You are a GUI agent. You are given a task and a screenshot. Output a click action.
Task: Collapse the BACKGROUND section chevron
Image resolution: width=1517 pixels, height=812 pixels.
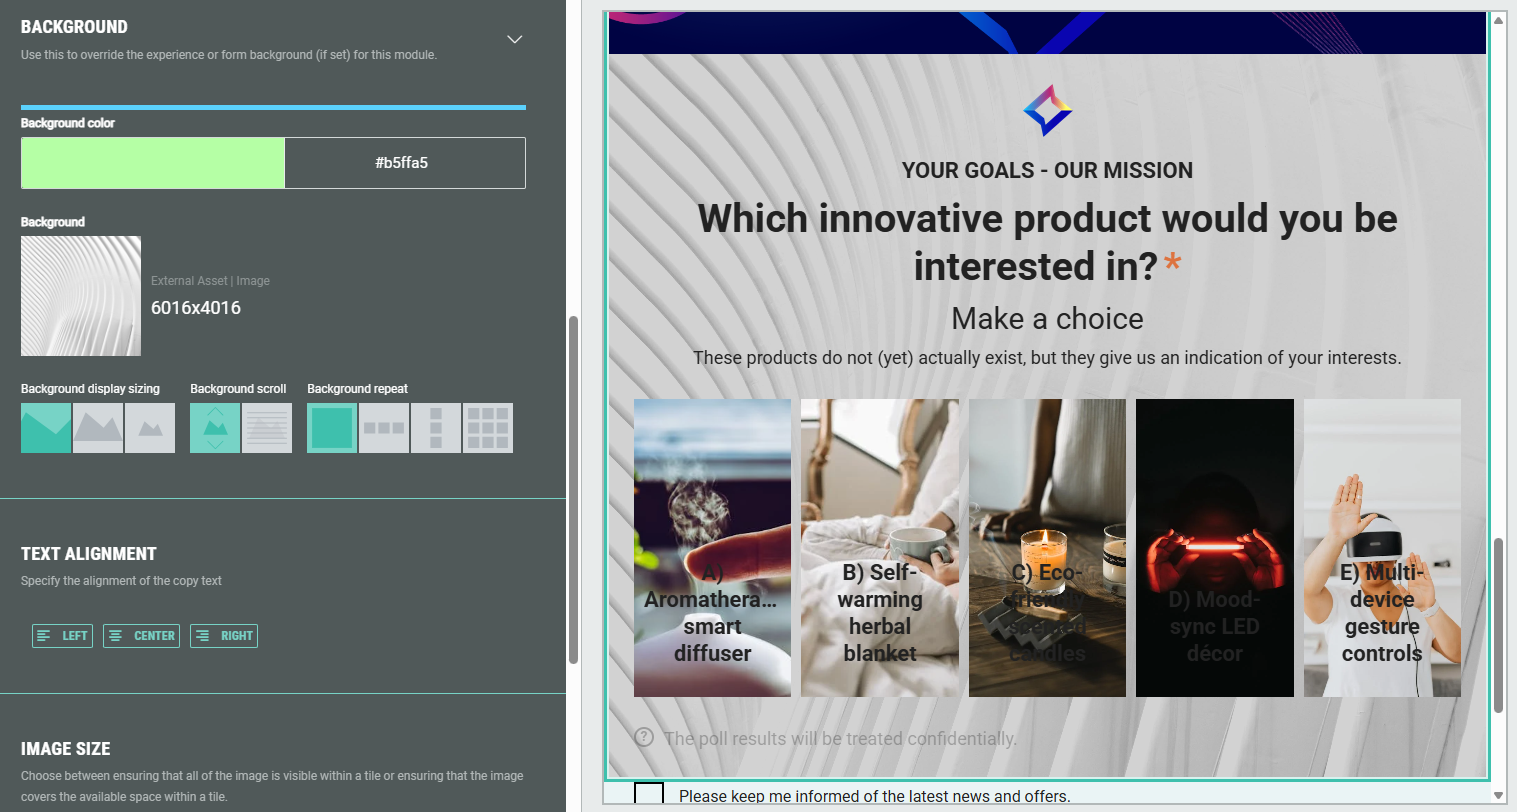coord(514,40)
